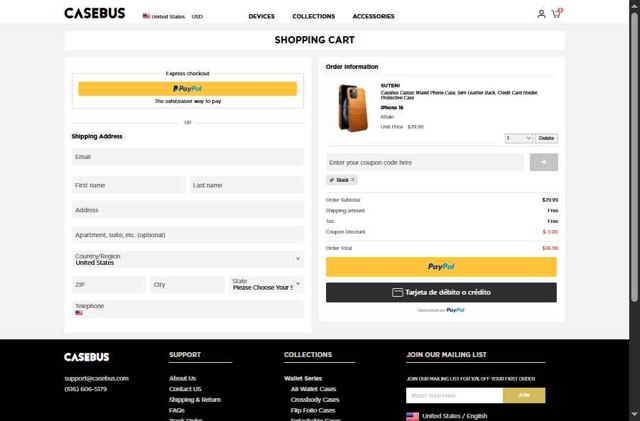Open the Flip Folio Cases link
Screen dimensions: 640x421
coord(313,410)
